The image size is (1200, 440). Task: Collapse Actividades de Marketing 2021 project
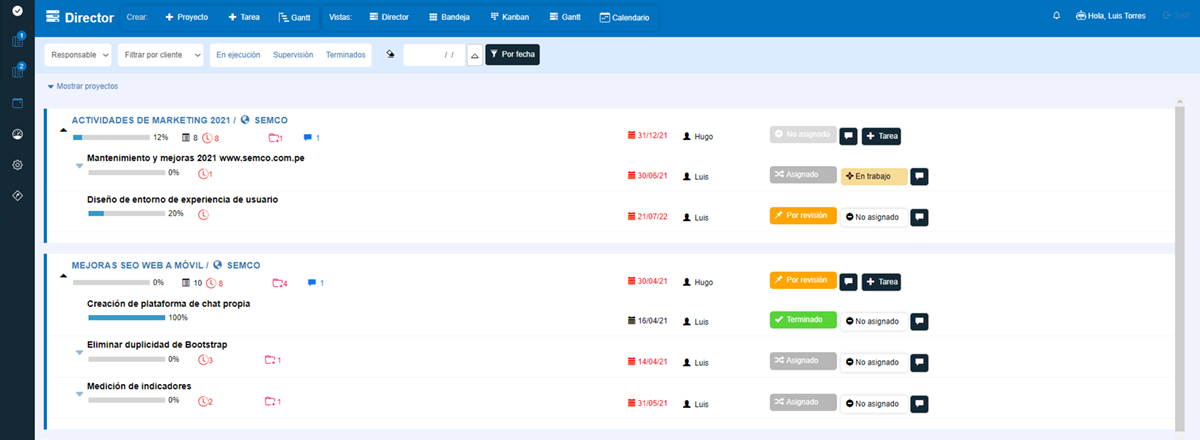click(61, 129)
